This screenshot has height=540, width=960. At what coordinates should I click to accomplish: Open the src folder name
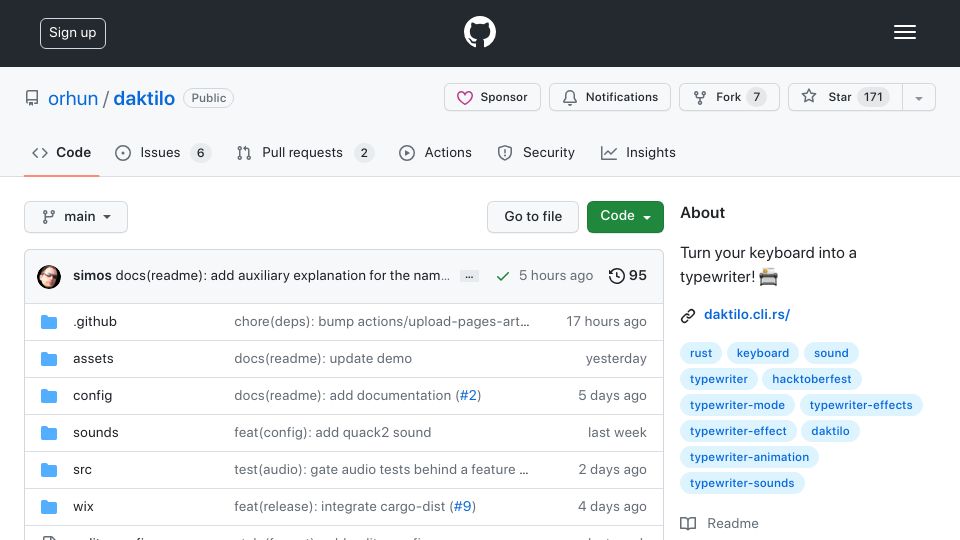(82, 470)
